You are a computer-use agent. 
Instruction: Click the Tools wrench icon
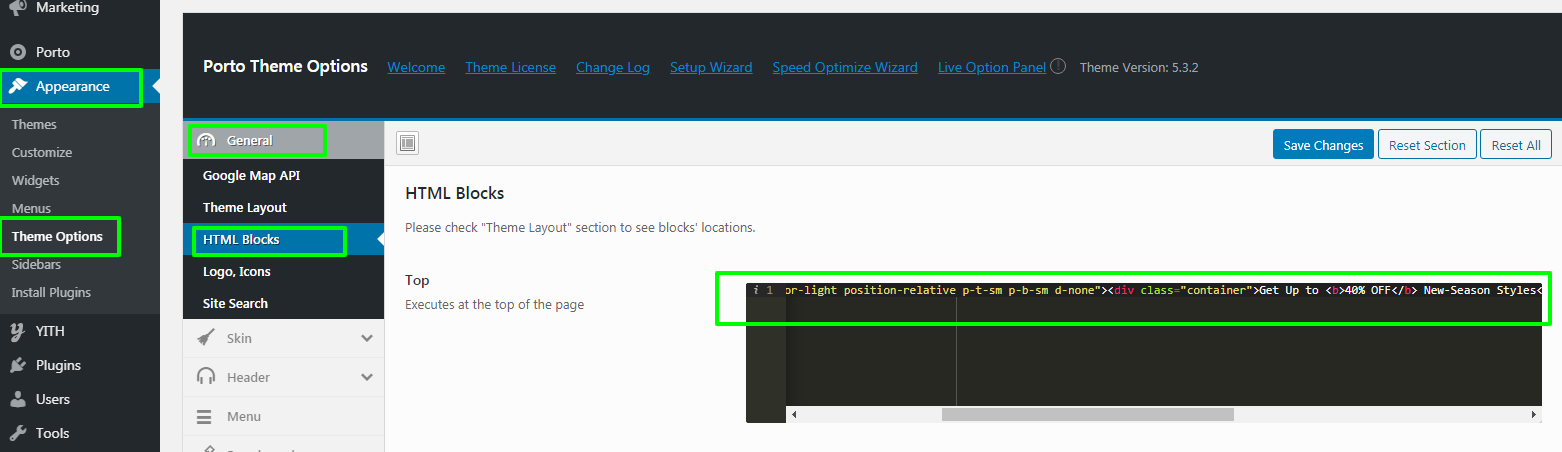pos(18,433)
